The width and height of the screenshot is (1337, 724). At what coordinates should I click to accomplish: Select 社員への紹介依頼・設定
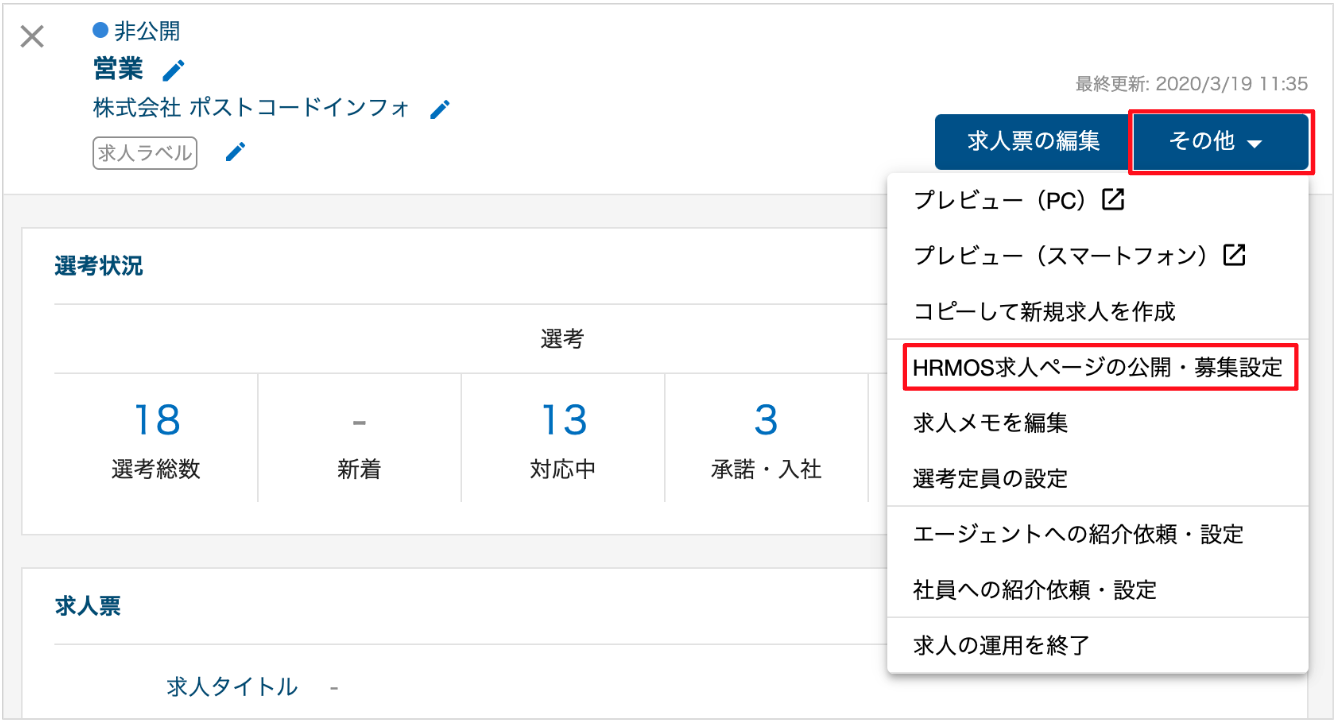tap(1097, 590)
